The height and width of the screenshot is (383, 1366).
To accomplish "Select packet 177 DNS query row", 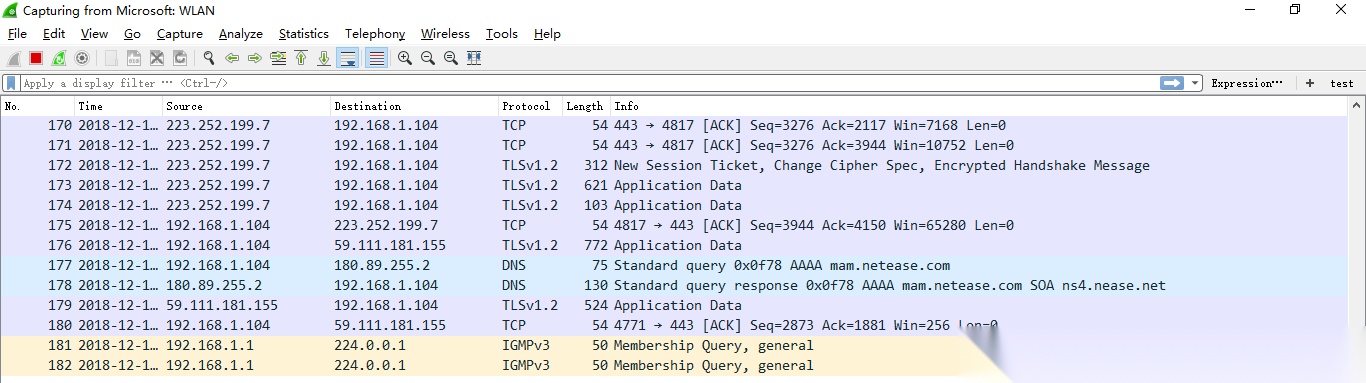I will pyautogui.click(x=674, y=265).
